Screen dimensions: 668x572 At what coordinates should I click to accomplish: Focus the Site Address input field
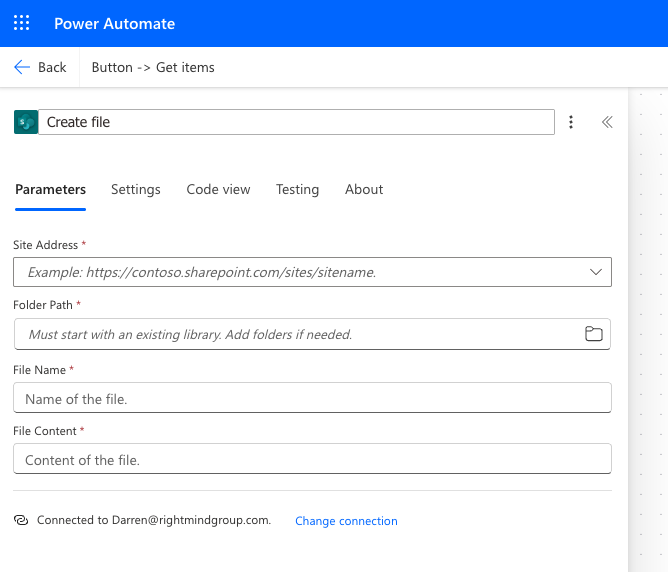click(x=312, y=272)
